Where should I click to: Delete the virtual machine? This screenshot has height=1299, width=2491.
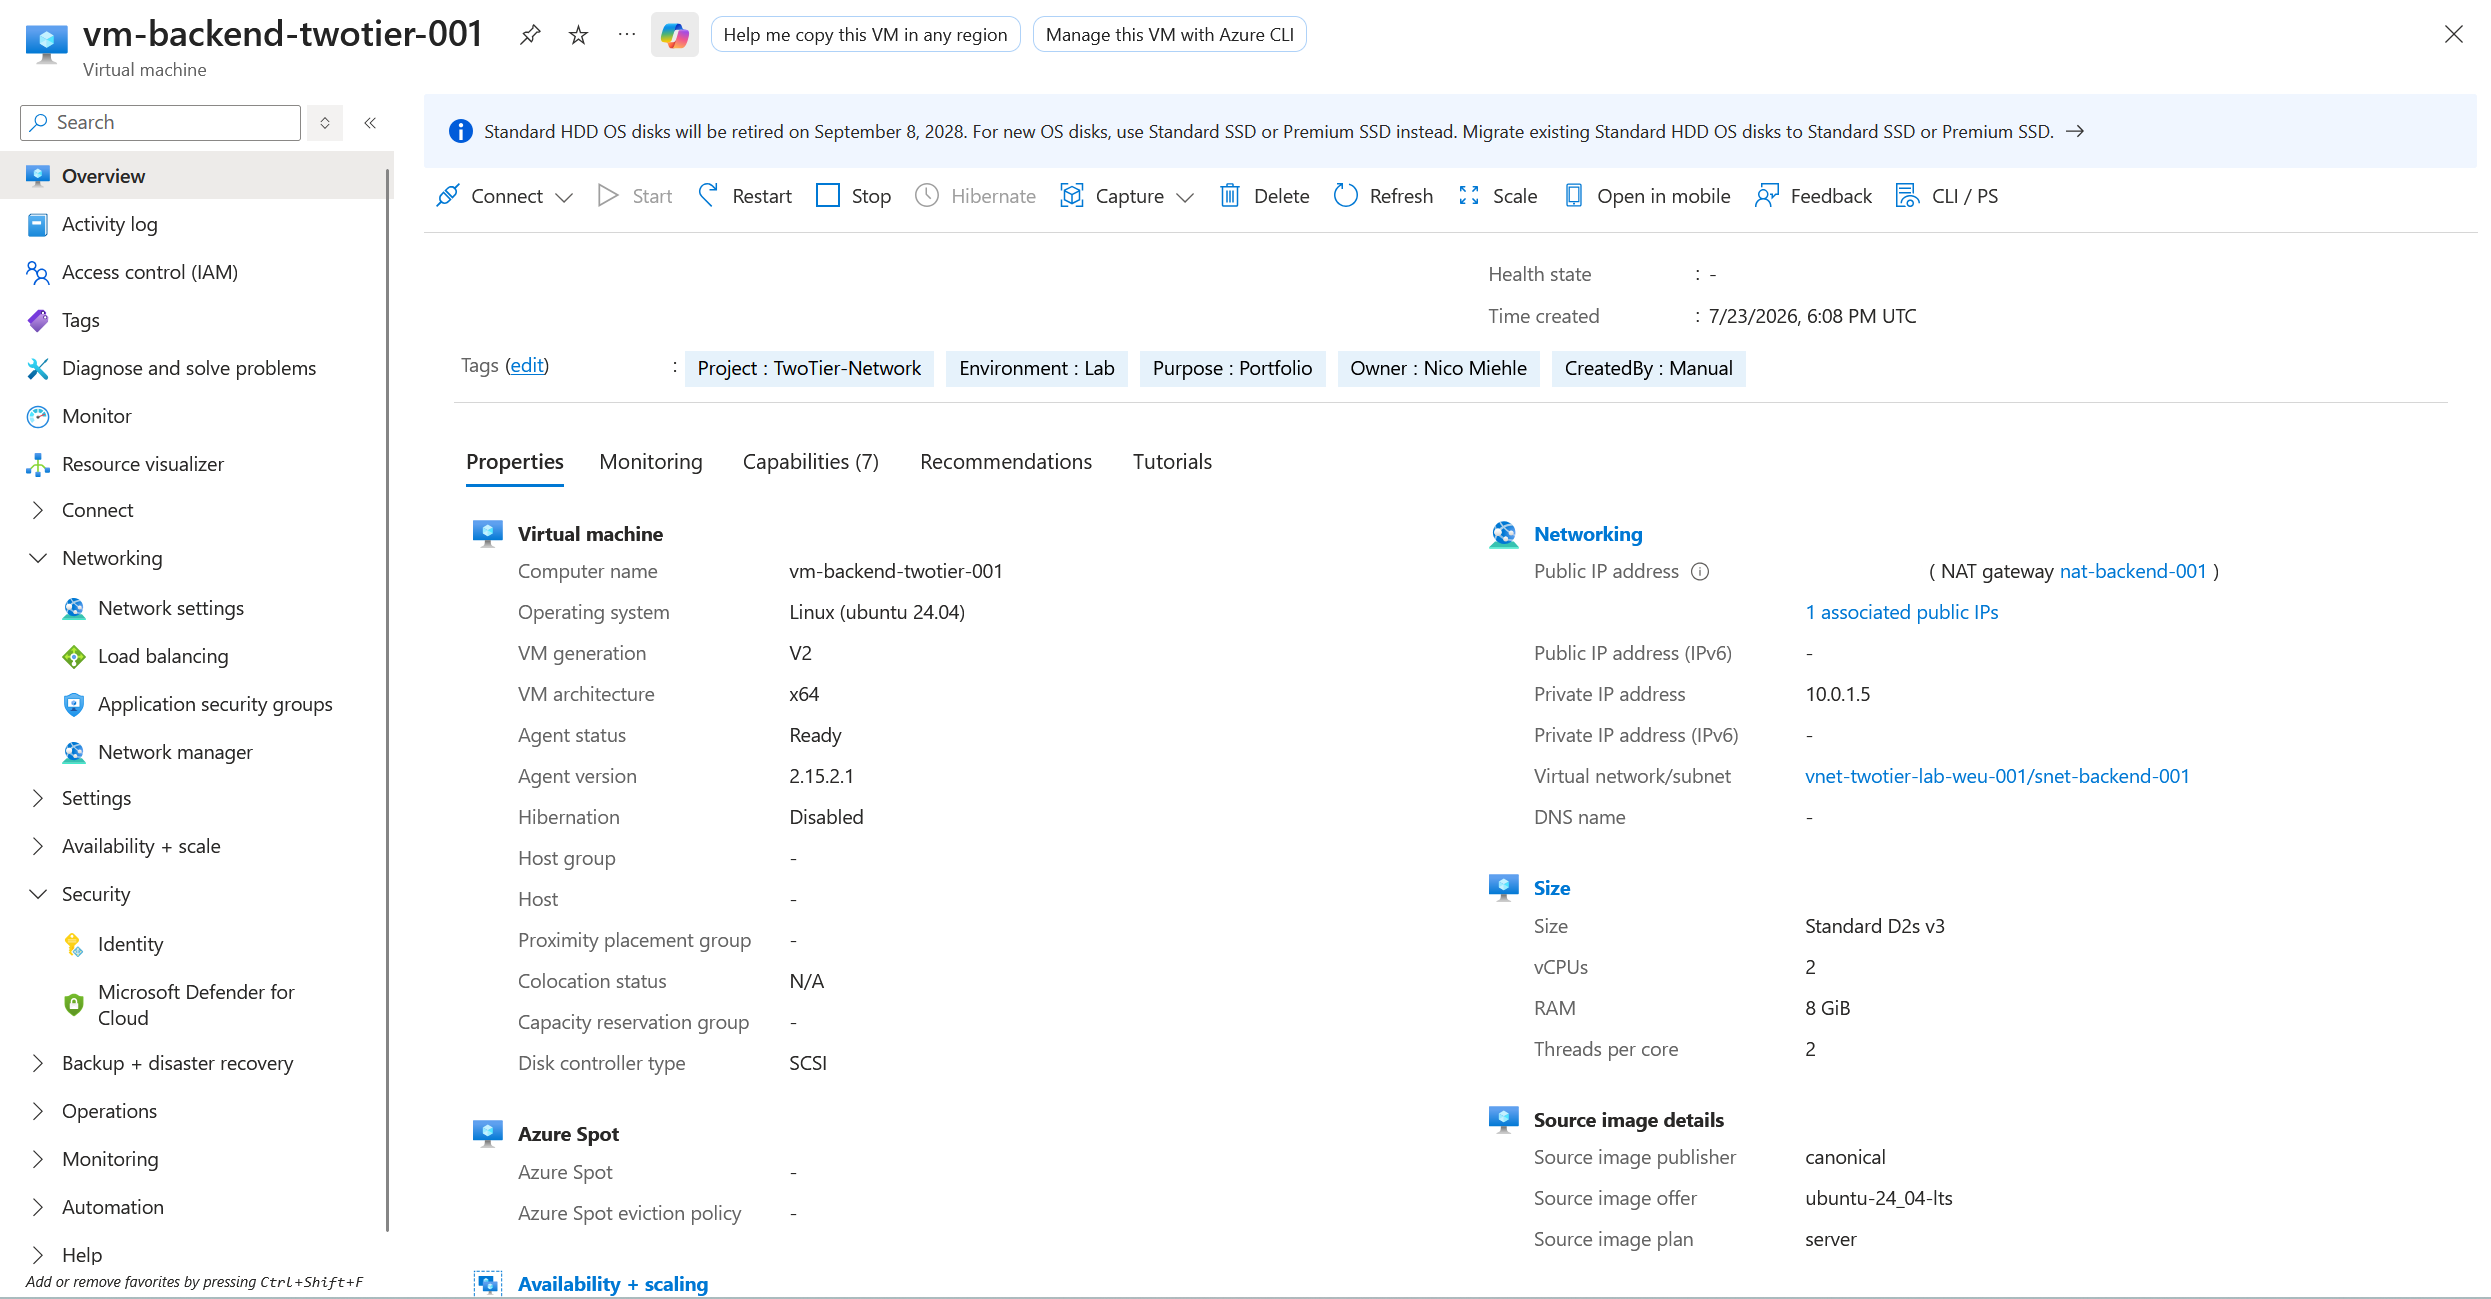pyautogui.click(x=1264, y=196)
